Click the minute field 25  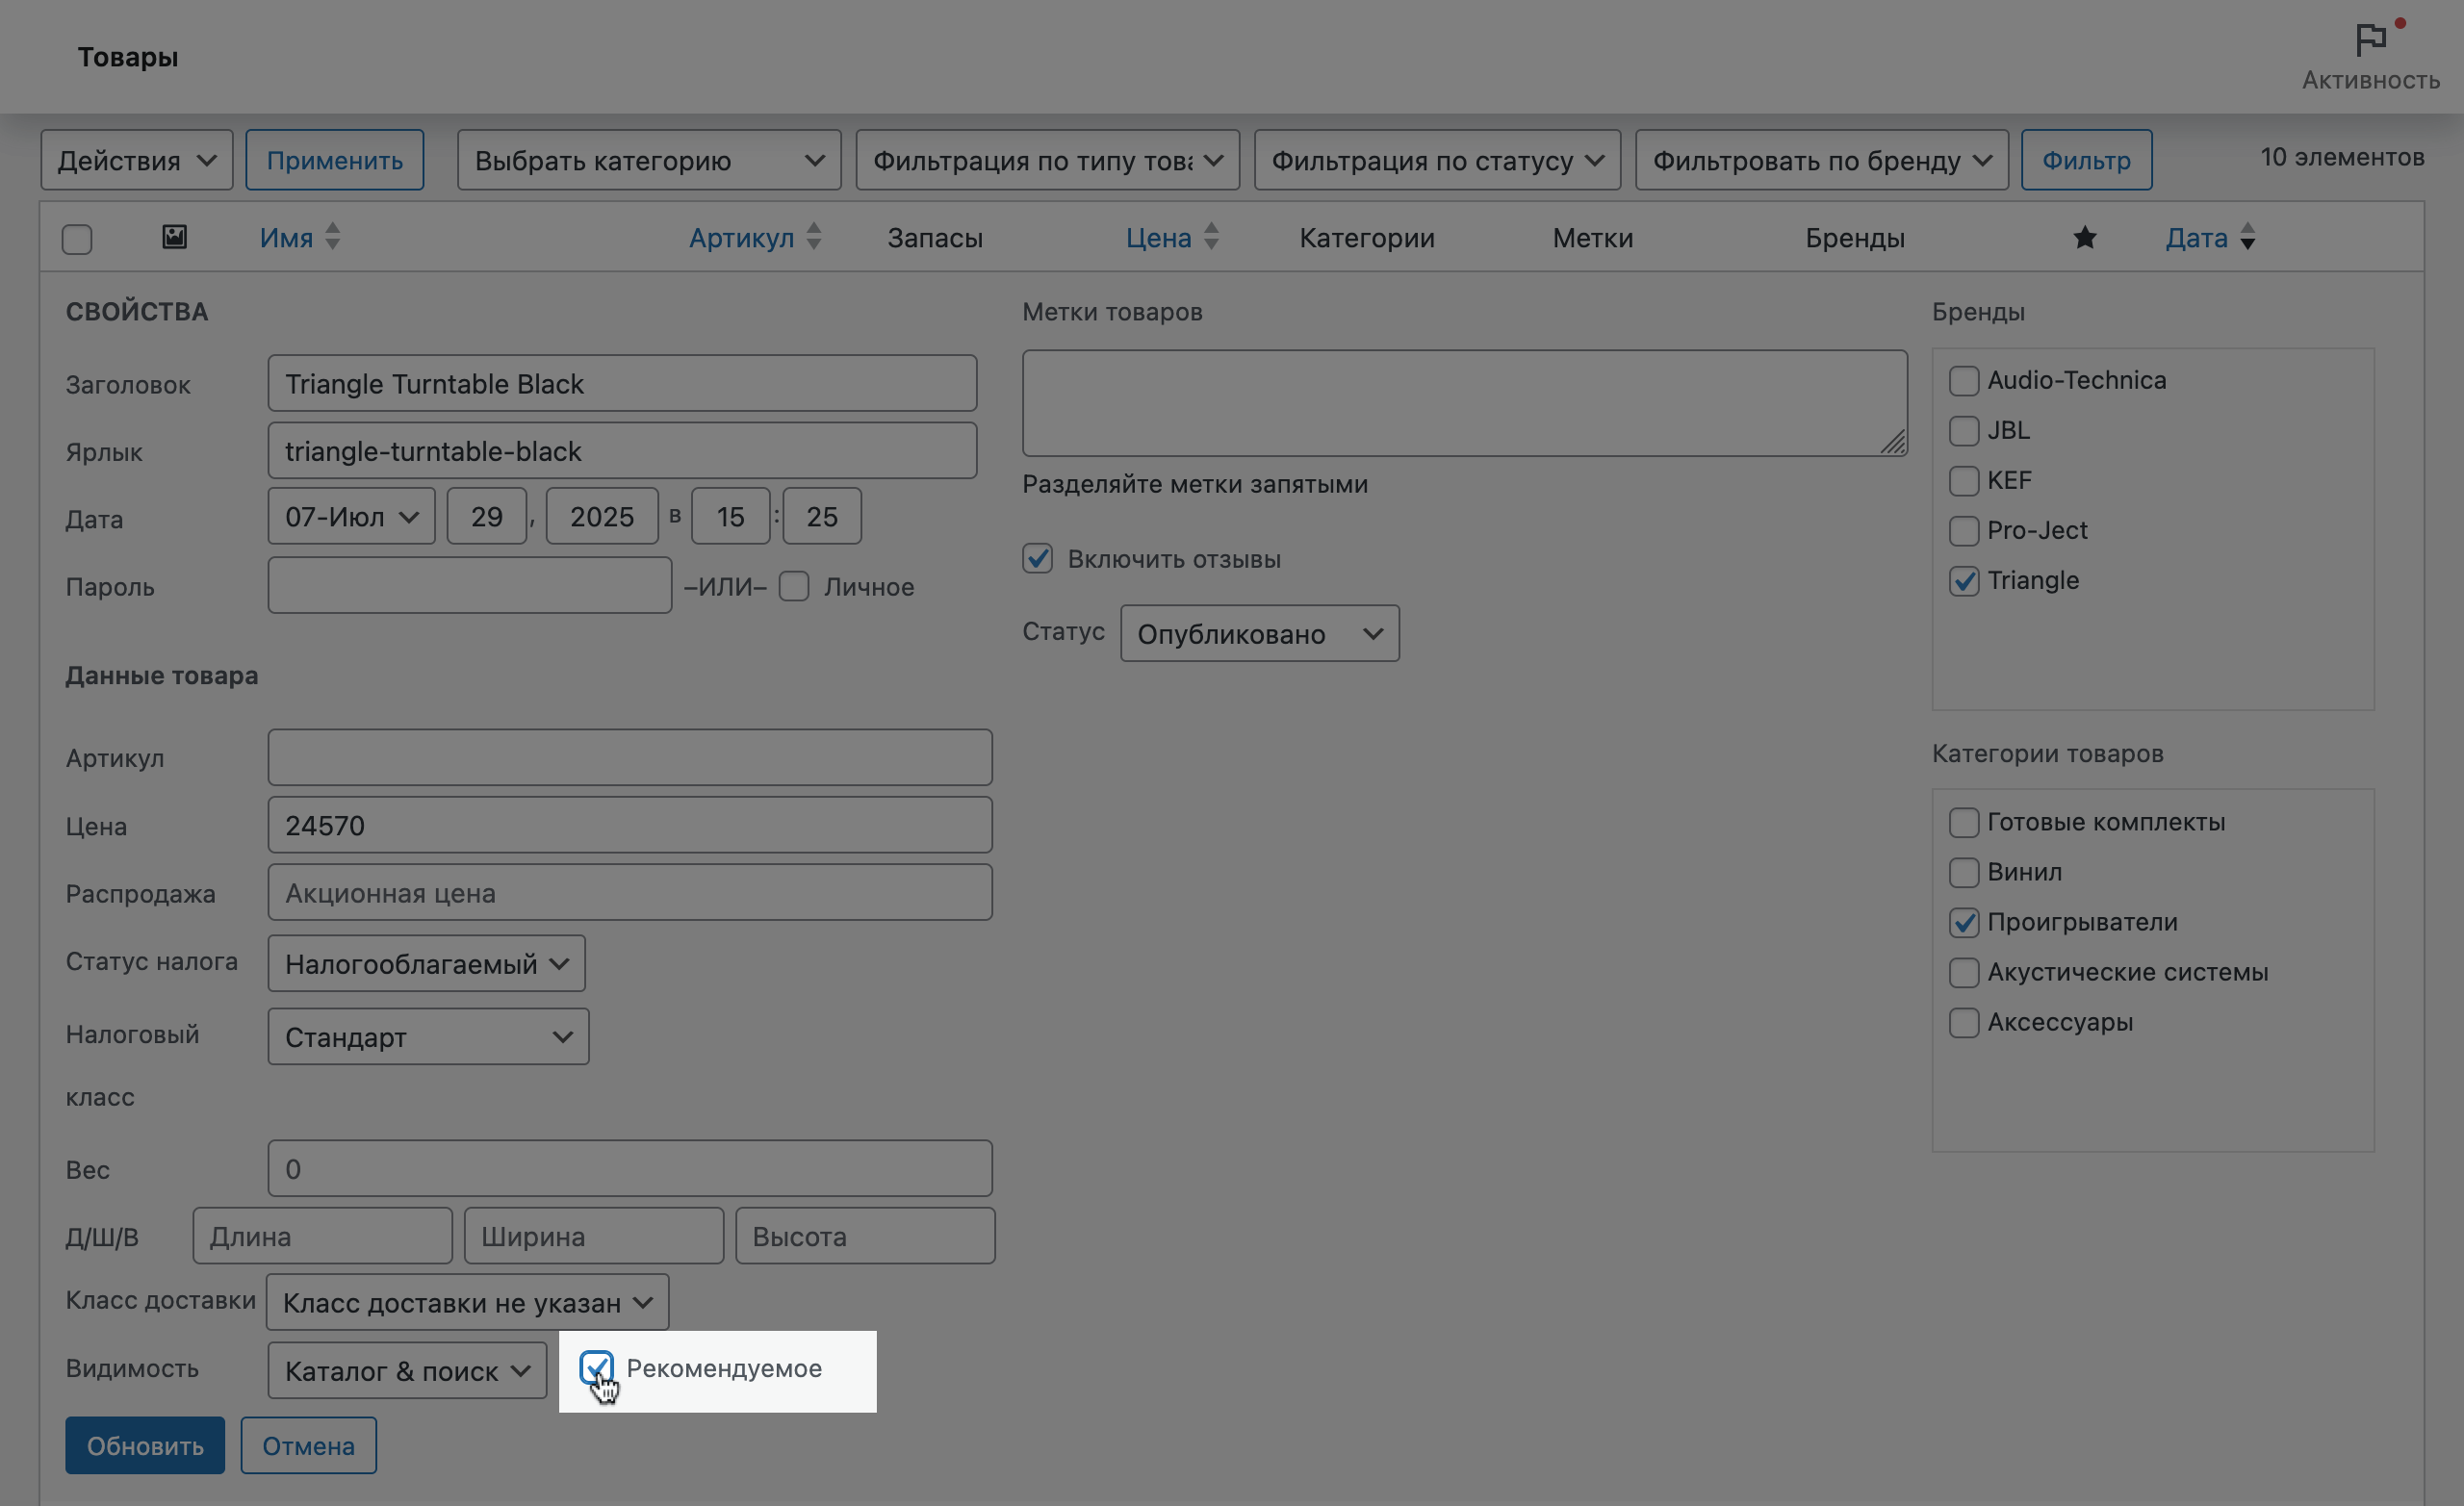pos(822,516)
